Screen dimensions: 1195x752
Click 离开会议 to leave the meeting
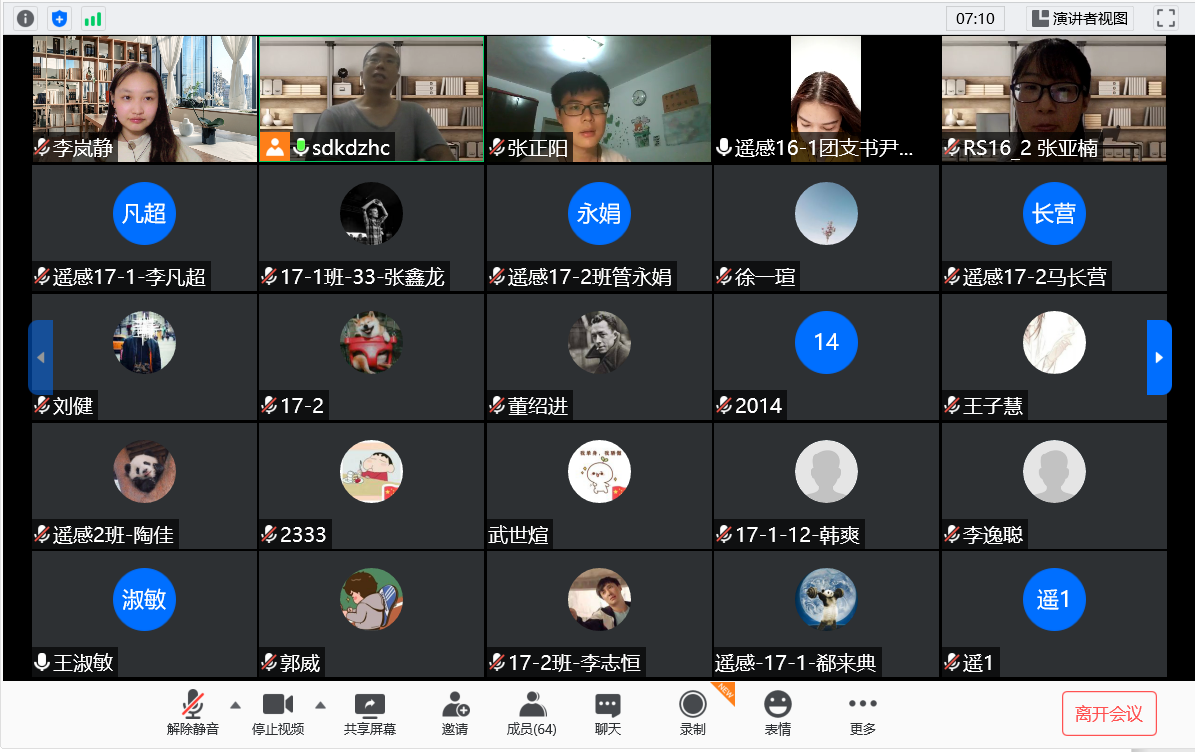pos(1108,713)
